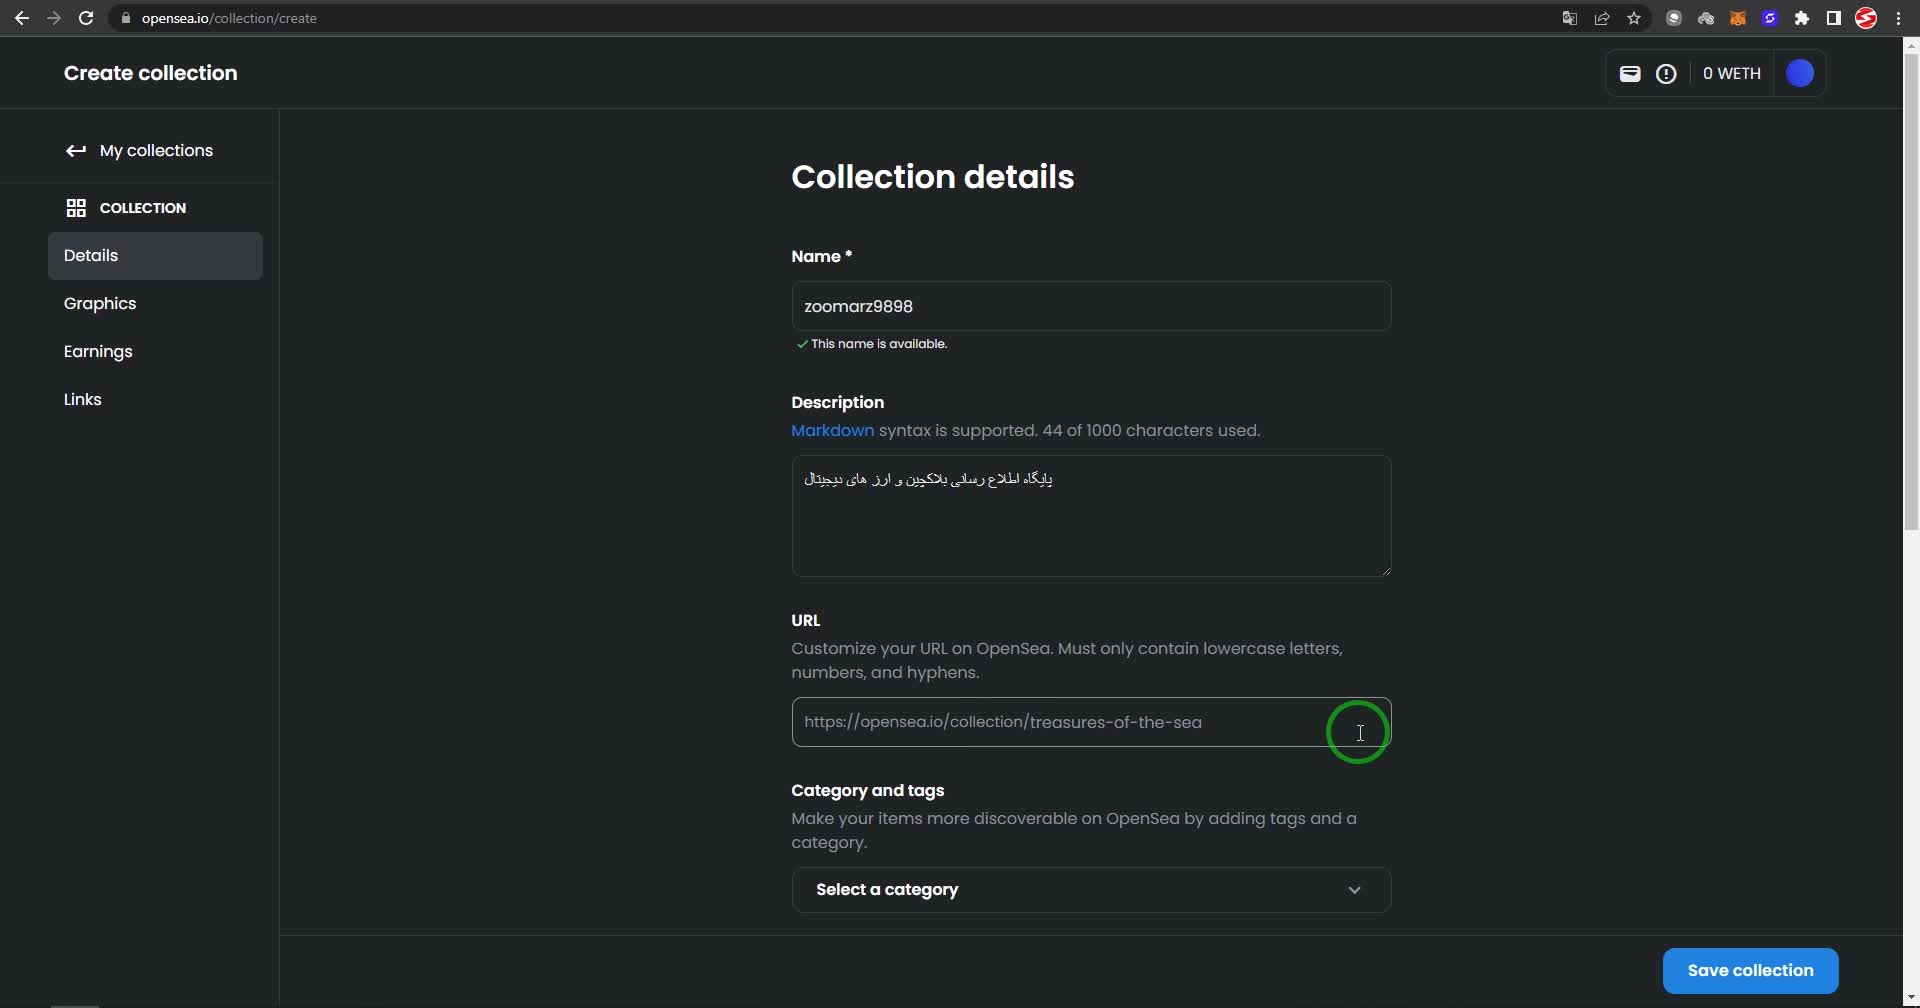Click the Save collection button

[1750, 971]
